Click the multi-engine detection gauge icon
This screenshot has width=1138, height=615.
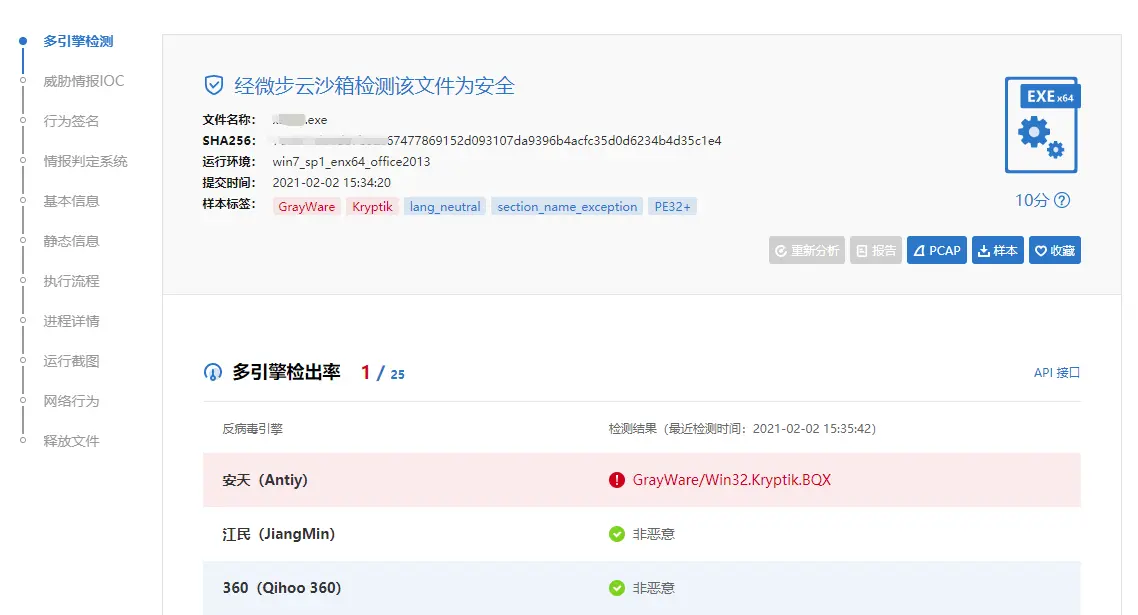click(211, 371)
